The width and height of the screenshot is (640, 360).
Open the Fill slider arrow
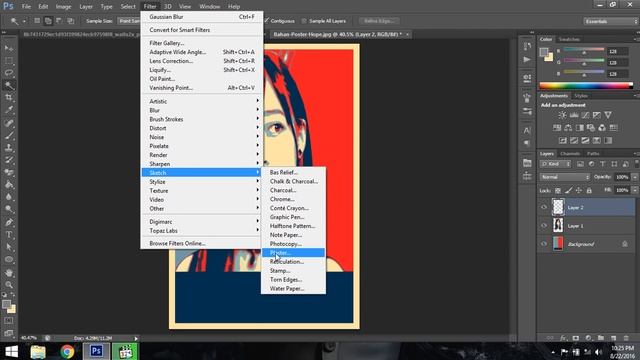(x=635, y=190)
